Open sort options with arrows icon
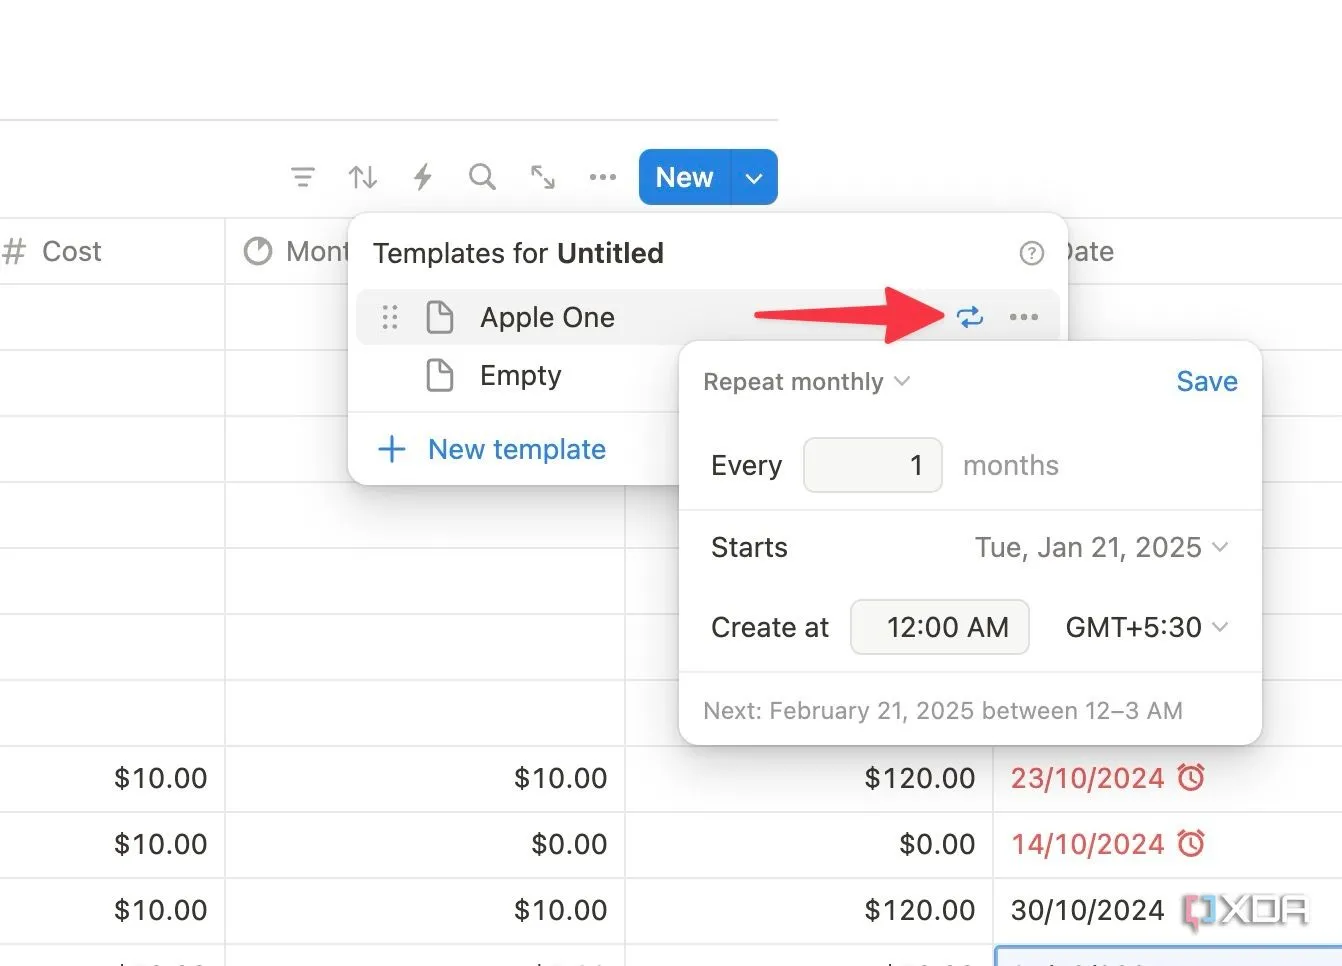Screen dimensions: 1342x966 362,178
